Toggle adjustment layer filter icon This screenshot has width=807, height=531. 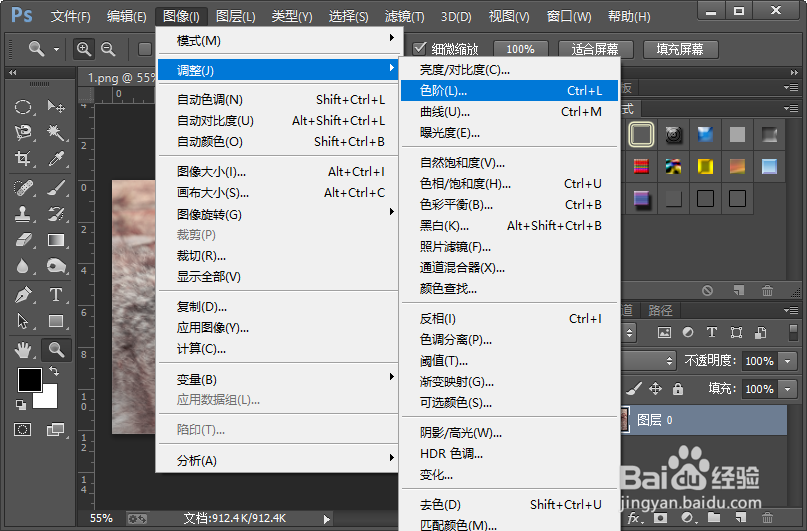[688, 332]
